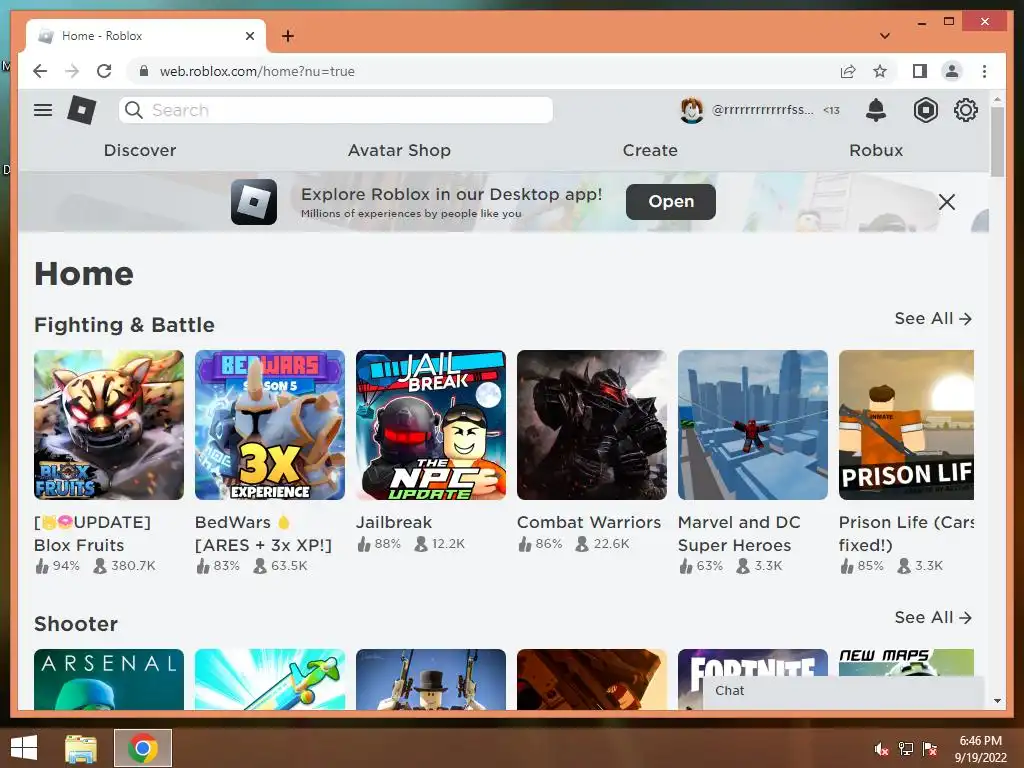Open Blox Fruits game thumbnail
The width and height of the screenshot is (1024, 768).
[x=109, y=425]
